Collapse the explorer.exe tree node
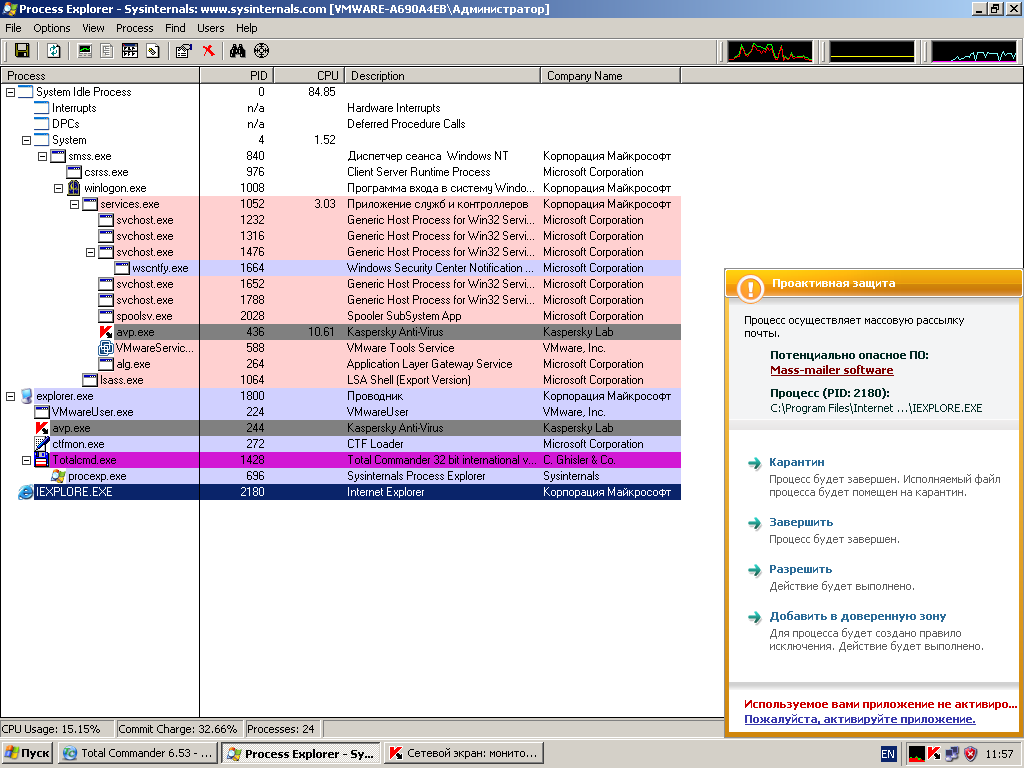1024x768 pixels. [x=10, y=396]
